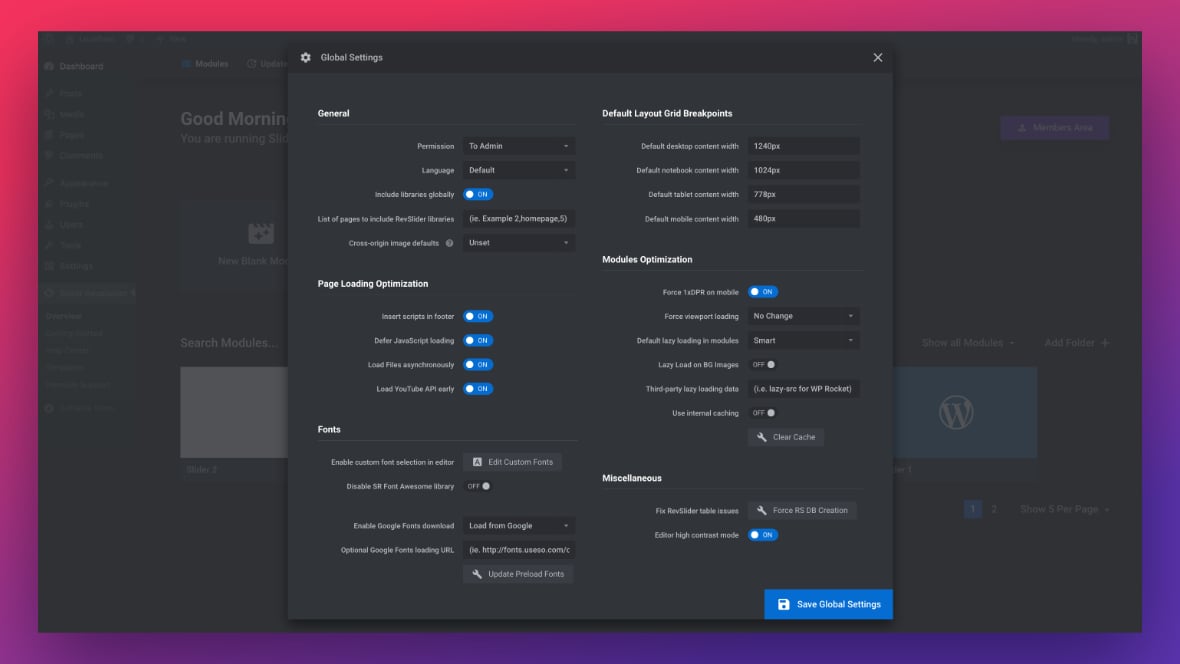Screen dimensions: 1180x664
Task: Click the list of pages to include field
Action: [x=519, y=219]
